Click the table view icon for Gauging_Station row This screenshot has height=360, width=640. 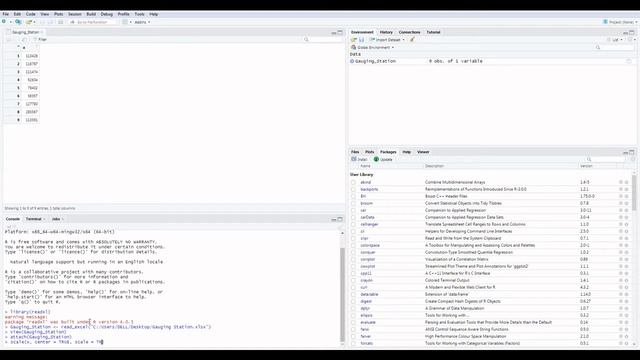[x=629, y=61]
